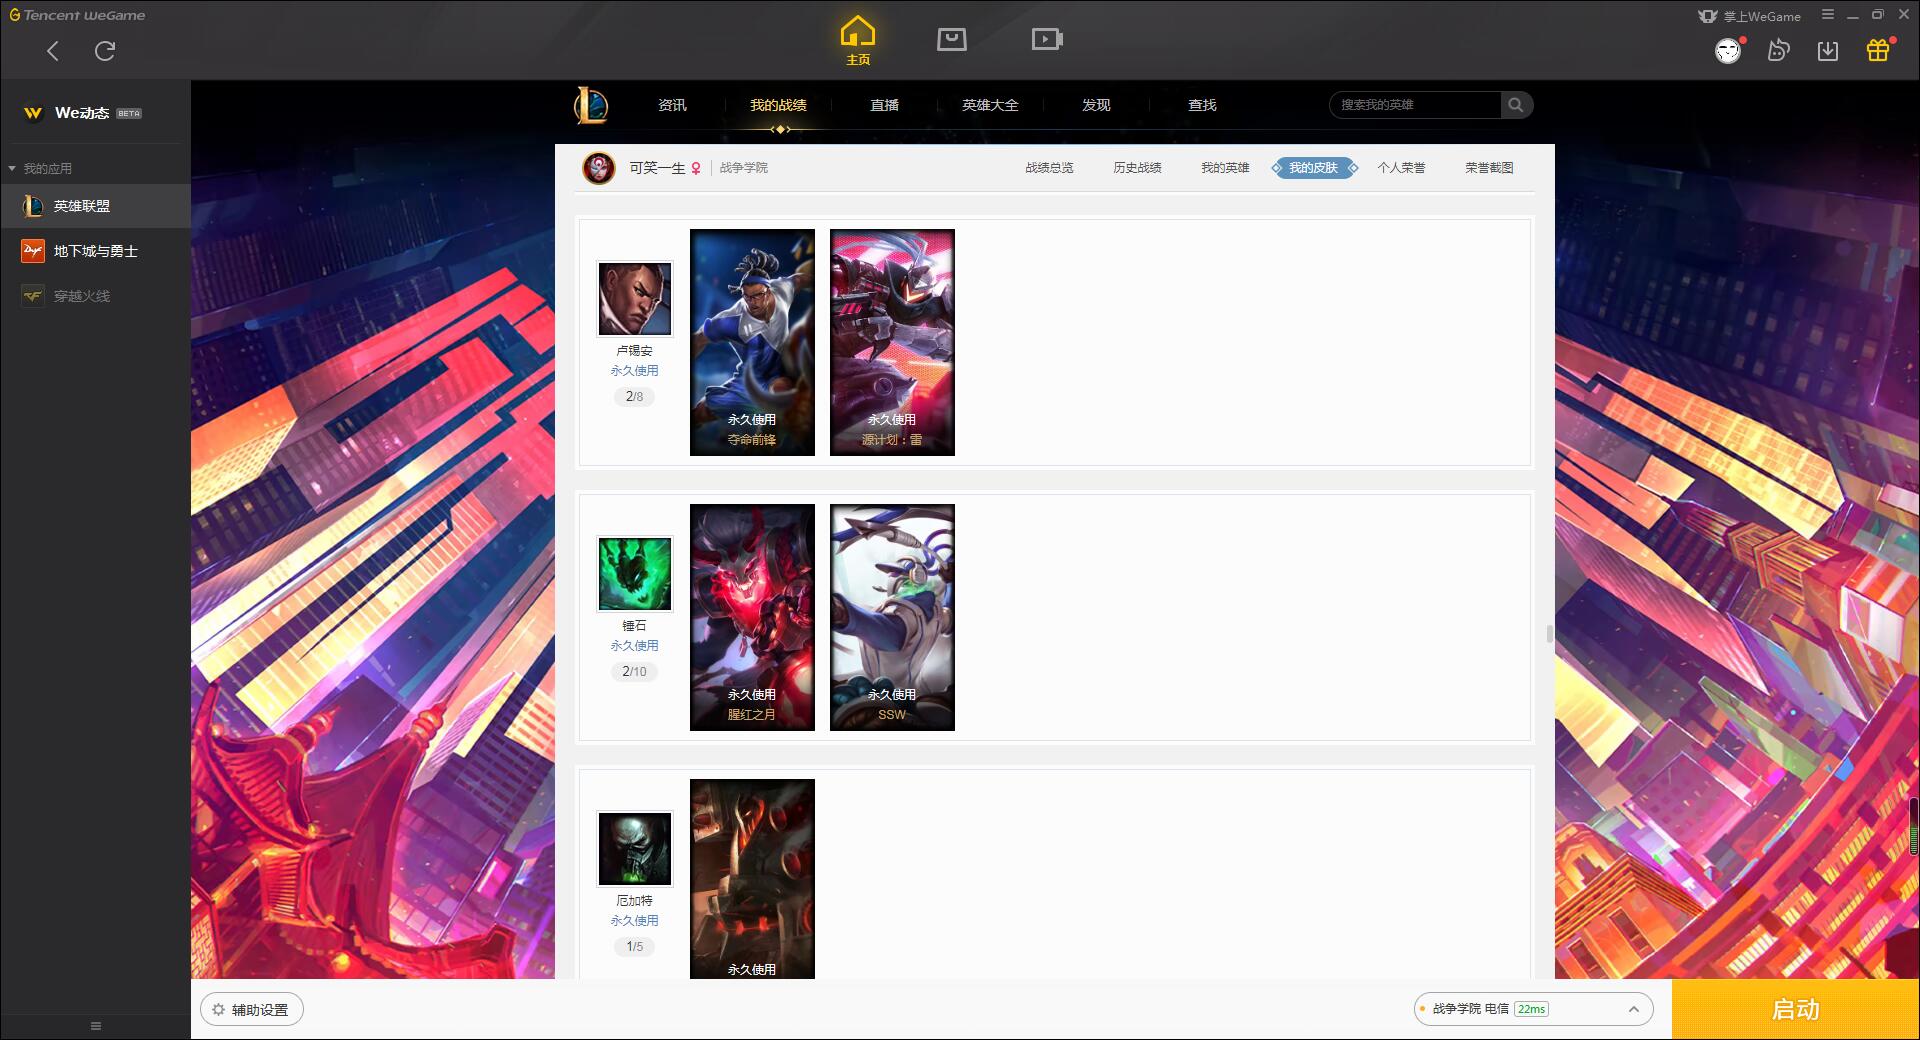Screen dimensions: 1920x1040
Task: Open the SSW skin card
Action: [892, 617]
